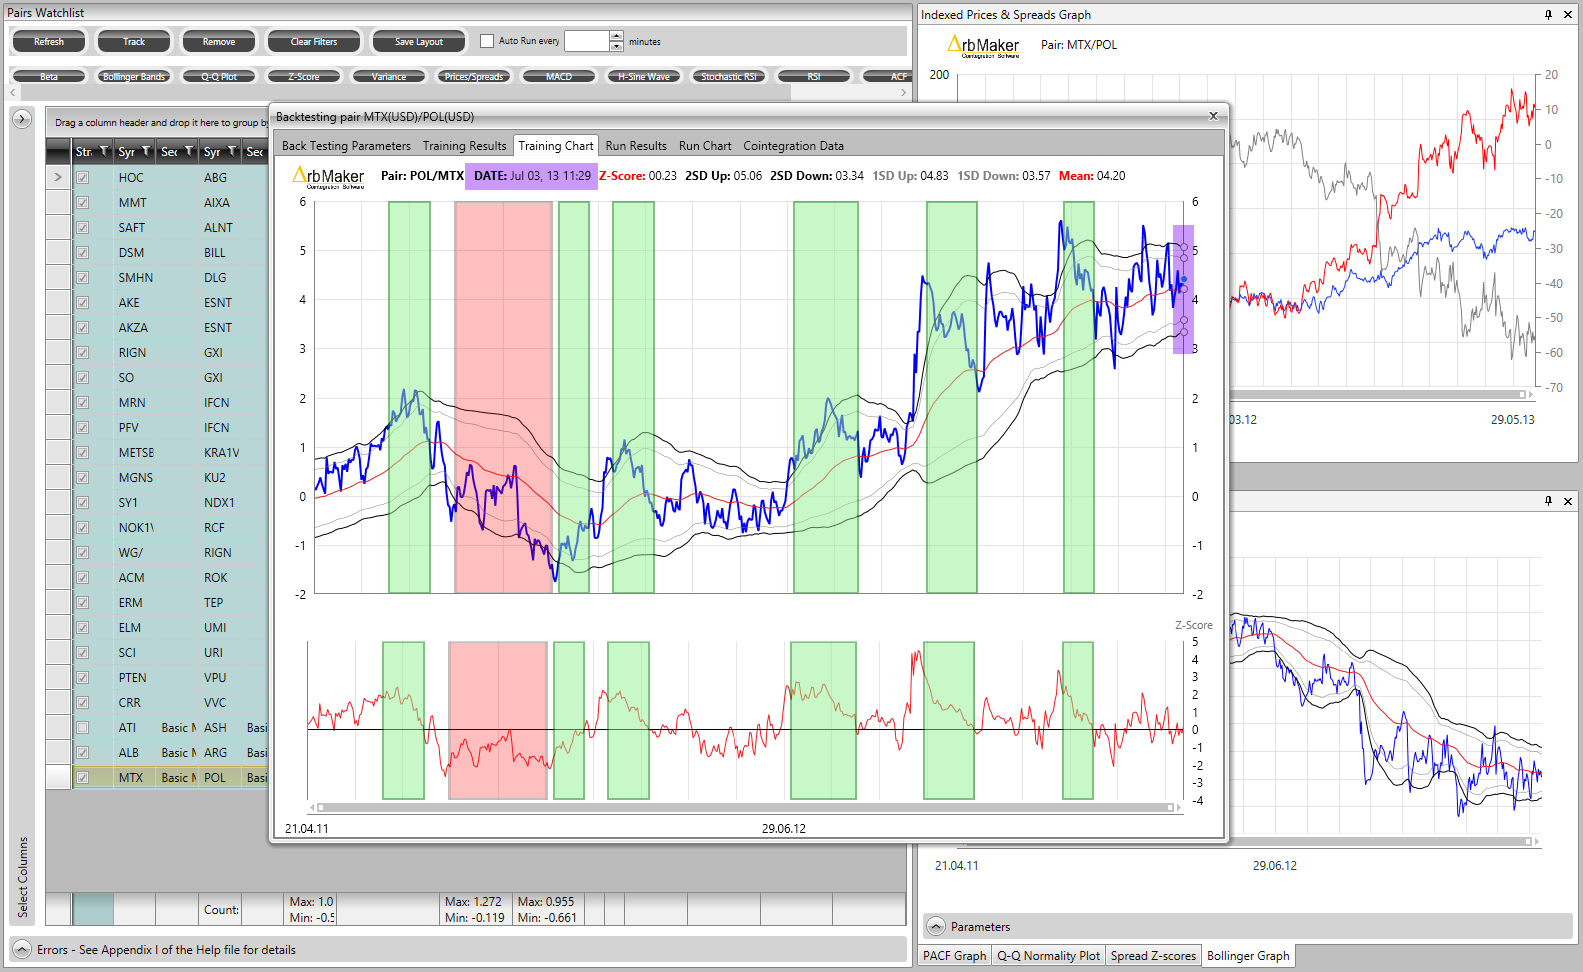Select the Bollinger Graph tab
This screenshot has width=1583, height=972.
pyautogui.click(x=1248, y=956)
